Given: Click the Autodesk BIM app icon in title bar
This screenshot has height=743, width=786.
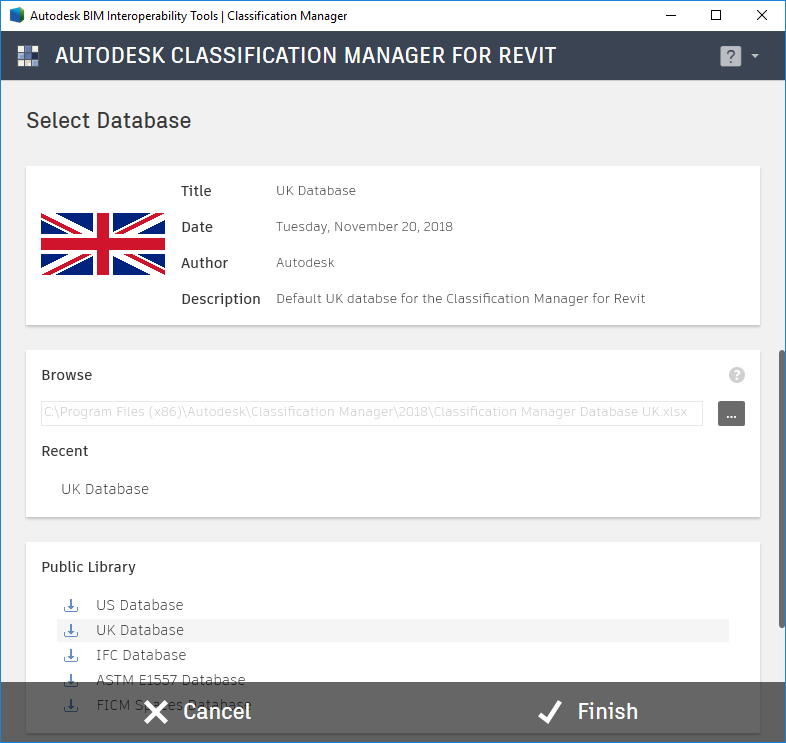Looking at the screenshot, I should [x=17, y=16].
